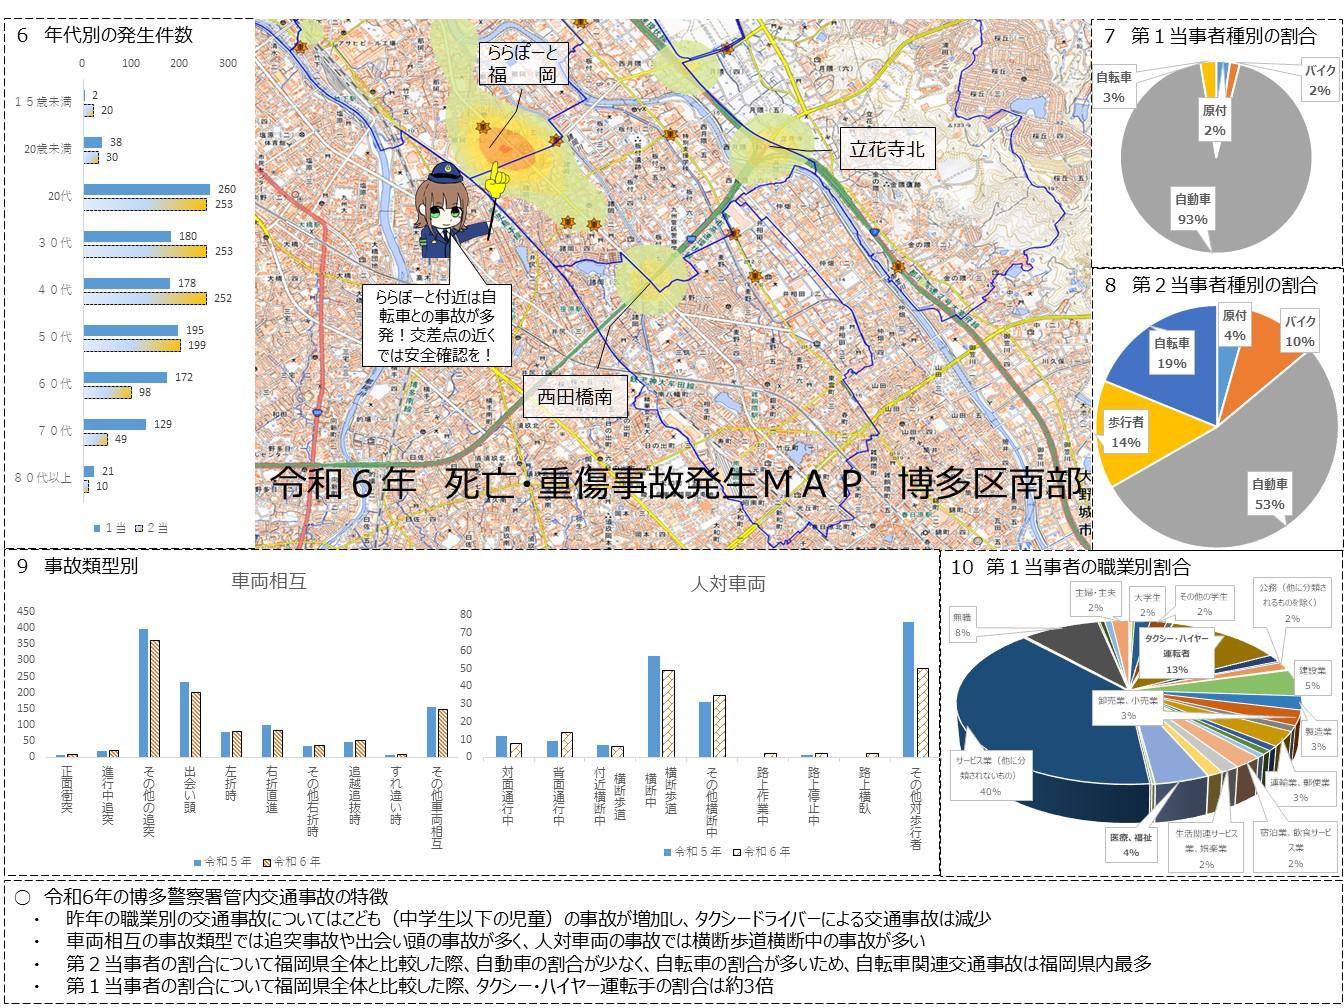This screenshot has height=1008, width=1344.
Task: Click the bar value 260 for 20代
Action: click(x=227, y=189)
